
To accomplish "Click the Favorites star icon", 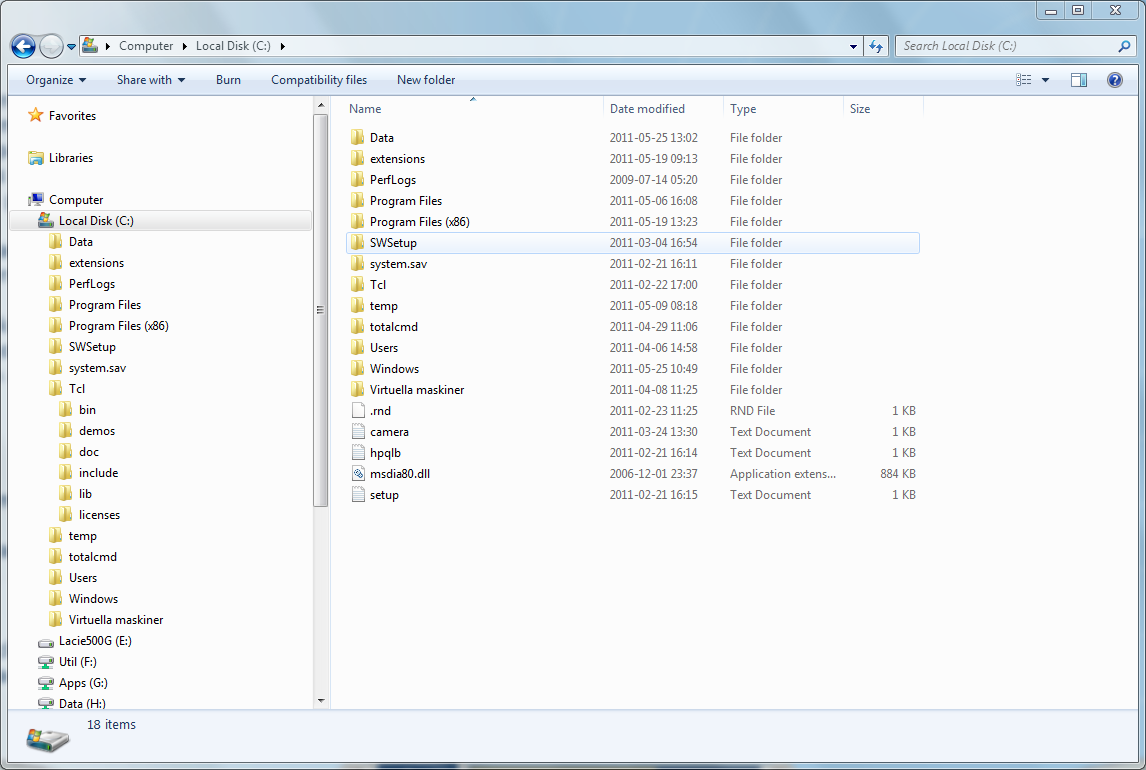I will click(36, 116).
